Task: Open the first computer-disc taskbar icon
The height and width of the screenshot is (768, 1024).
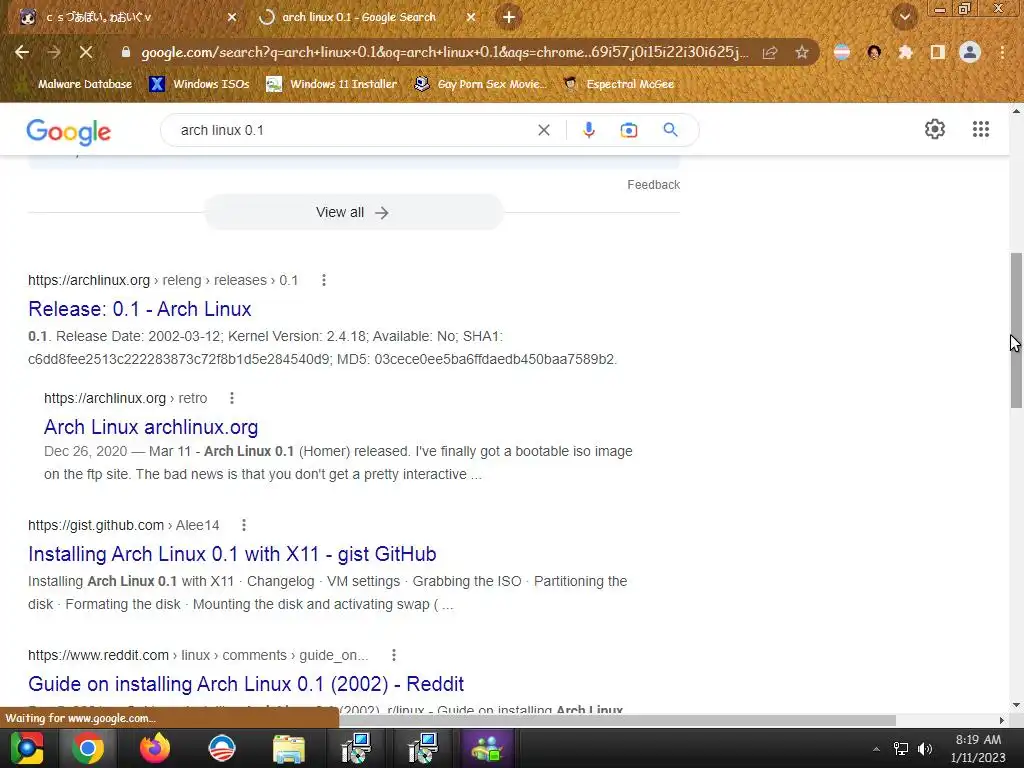Action: pos(356,748)
